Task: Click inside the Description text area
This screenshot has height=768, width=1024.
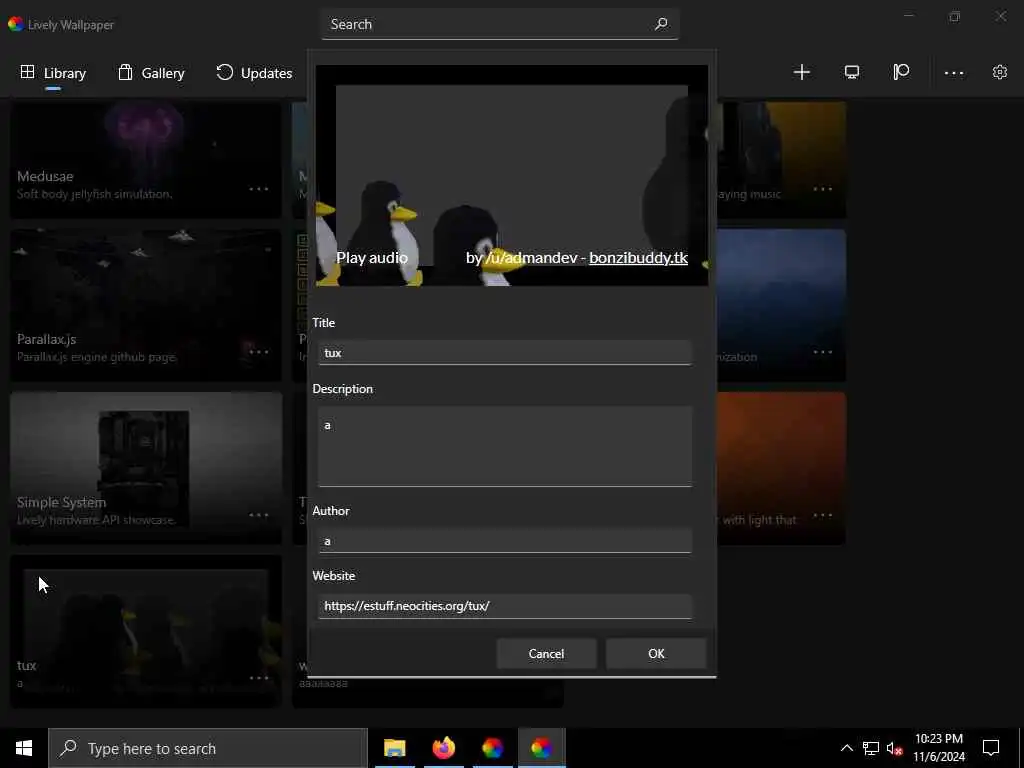Action: click(x=505, y=447)
